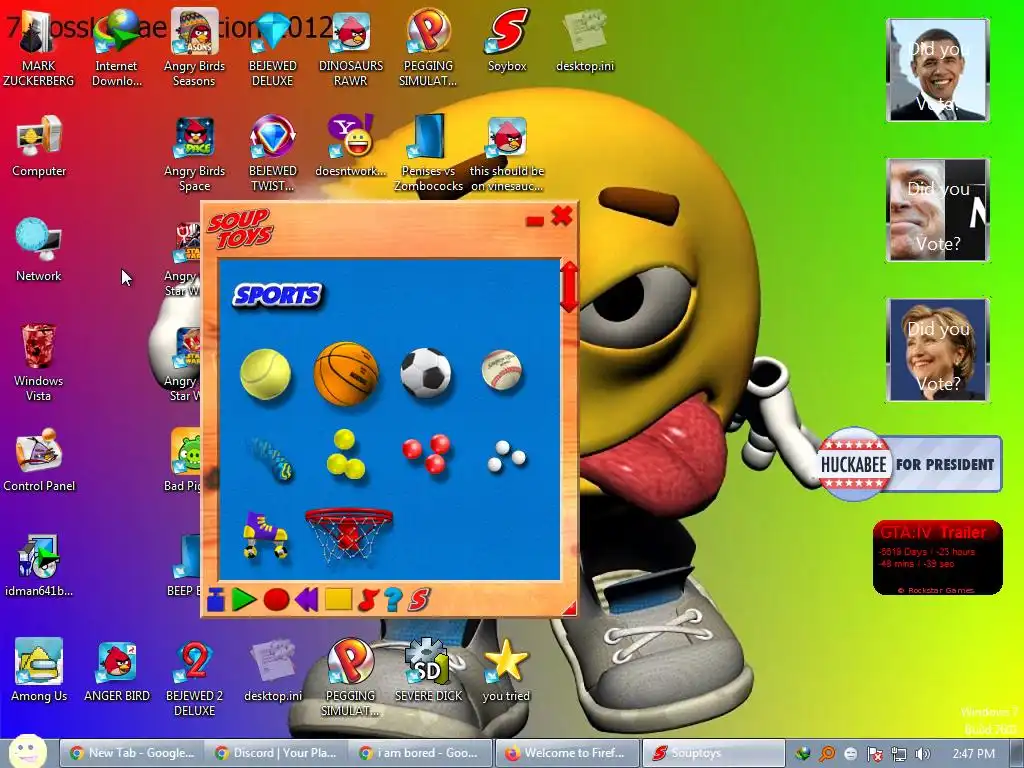Screen dimensions: 1024x768
Task: Click the volume speaker tray icon
Action: 923,754
